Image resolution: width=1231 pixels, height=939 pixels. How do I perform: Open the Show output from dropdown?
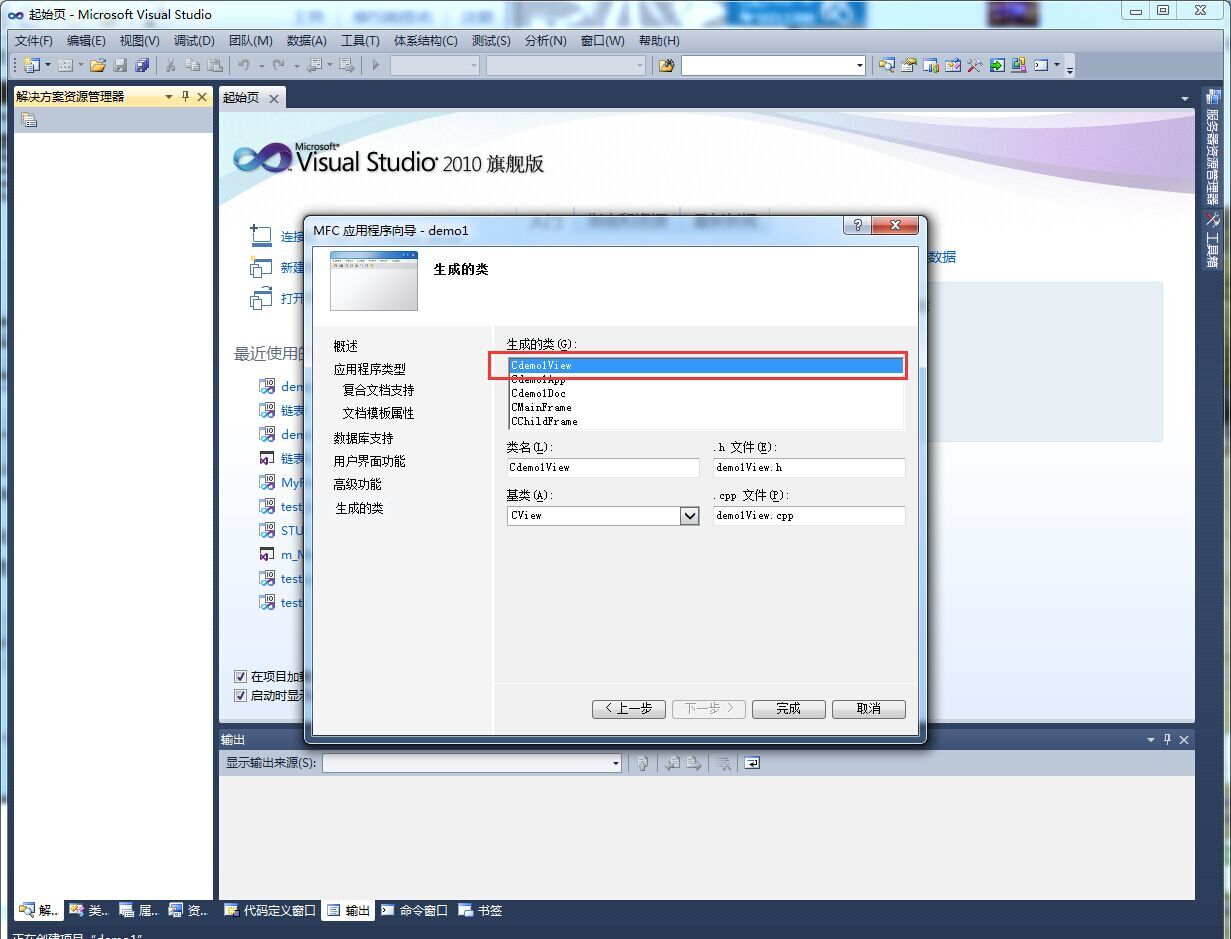coord(616,763)
